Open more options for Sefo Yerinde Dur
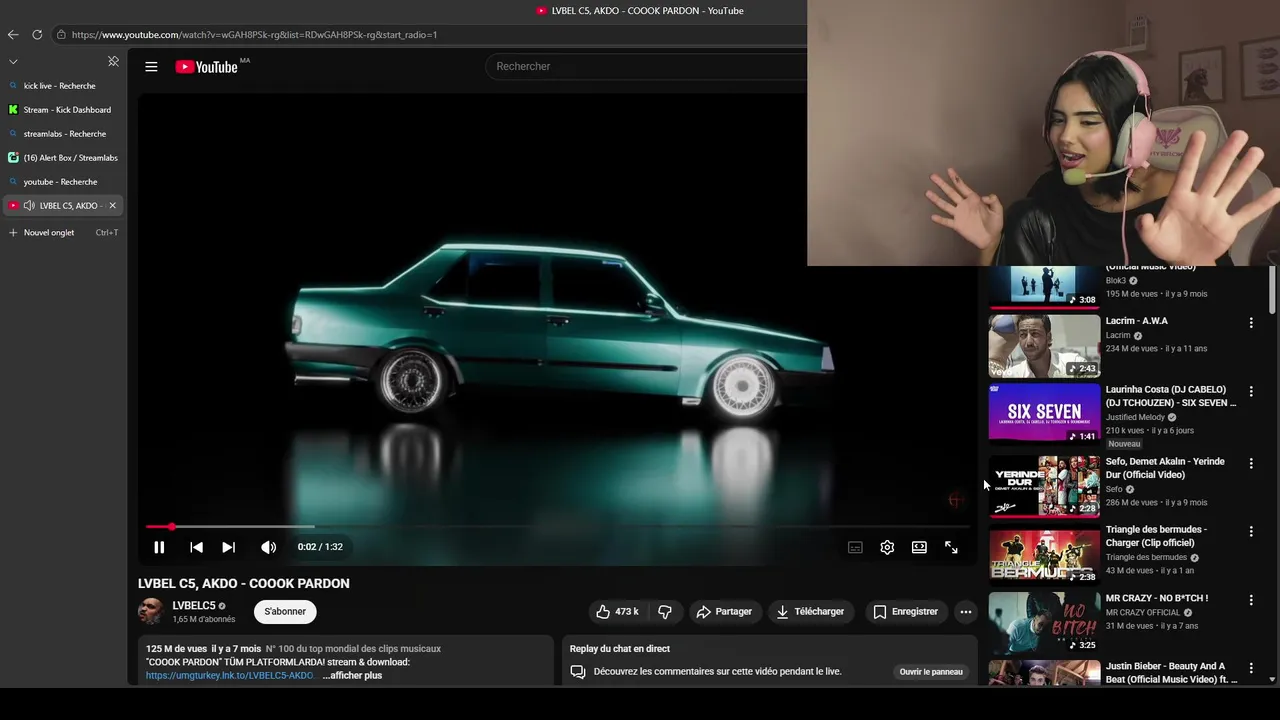 point(1250,464)
